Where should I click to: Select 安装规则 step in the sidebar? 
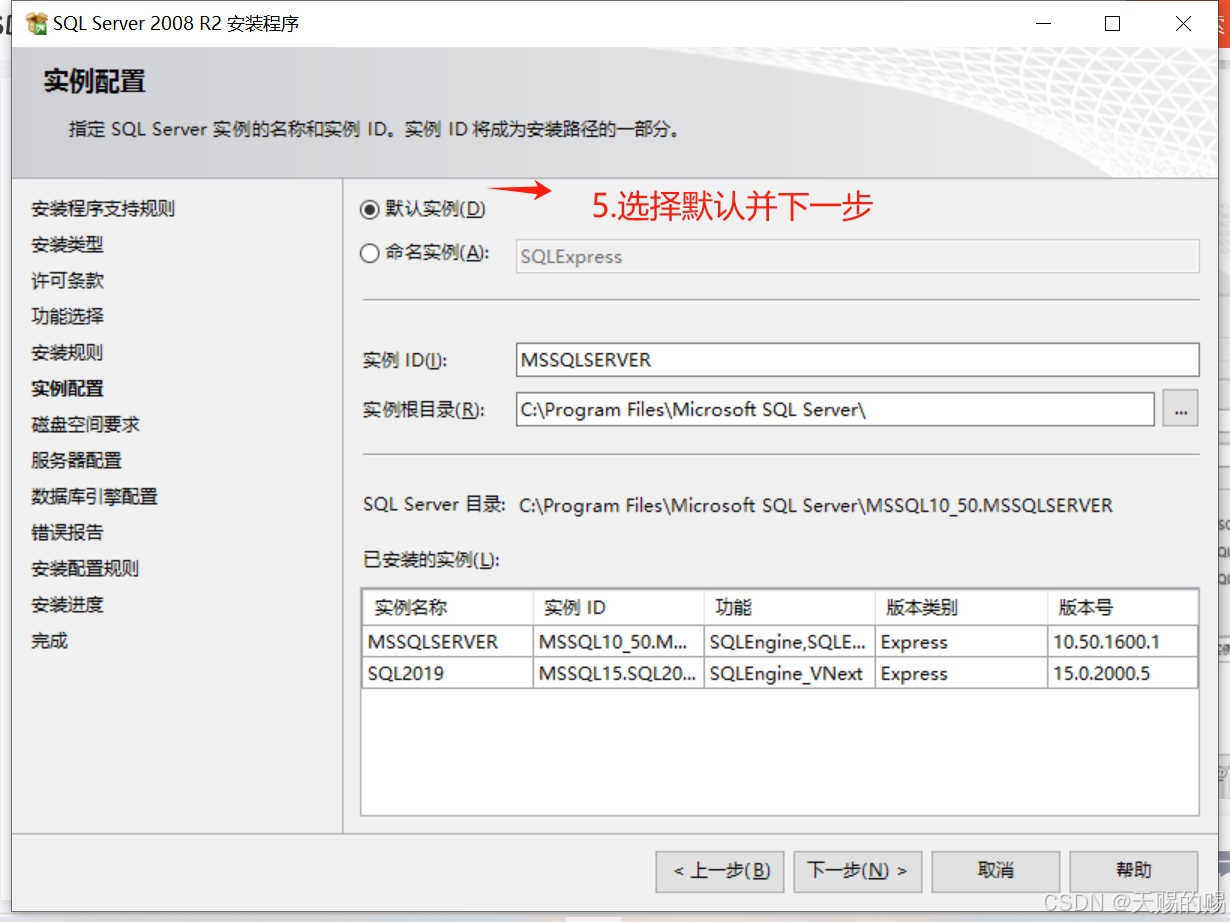[x=67, y=353]
